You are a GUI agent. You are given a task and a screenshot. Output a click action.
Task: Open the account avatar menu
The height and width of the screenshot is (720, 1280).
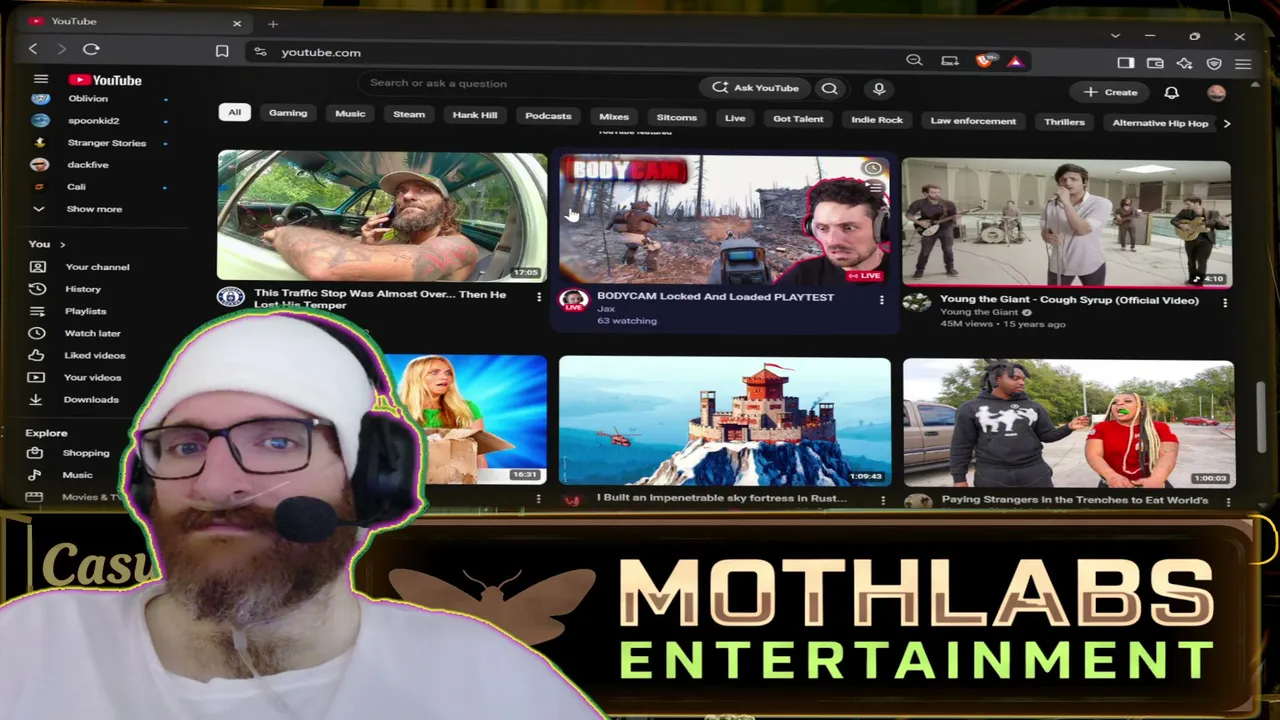1216,93
